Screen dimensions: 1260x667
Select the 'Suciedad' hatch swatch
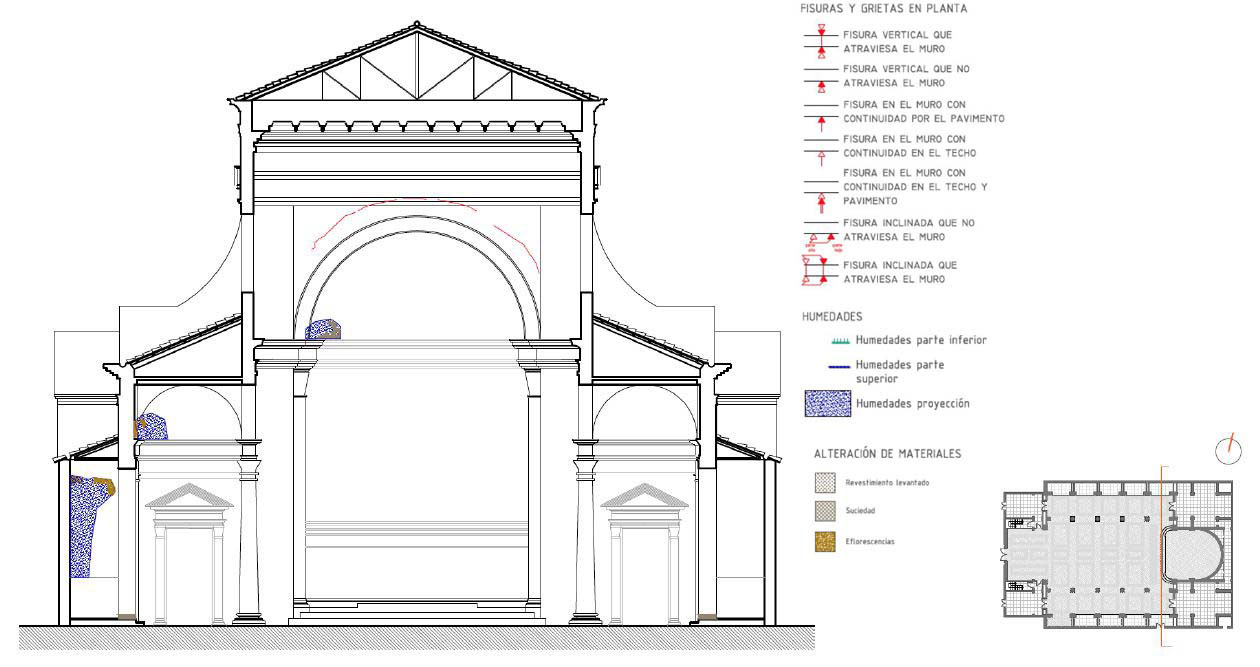(825, 511)
